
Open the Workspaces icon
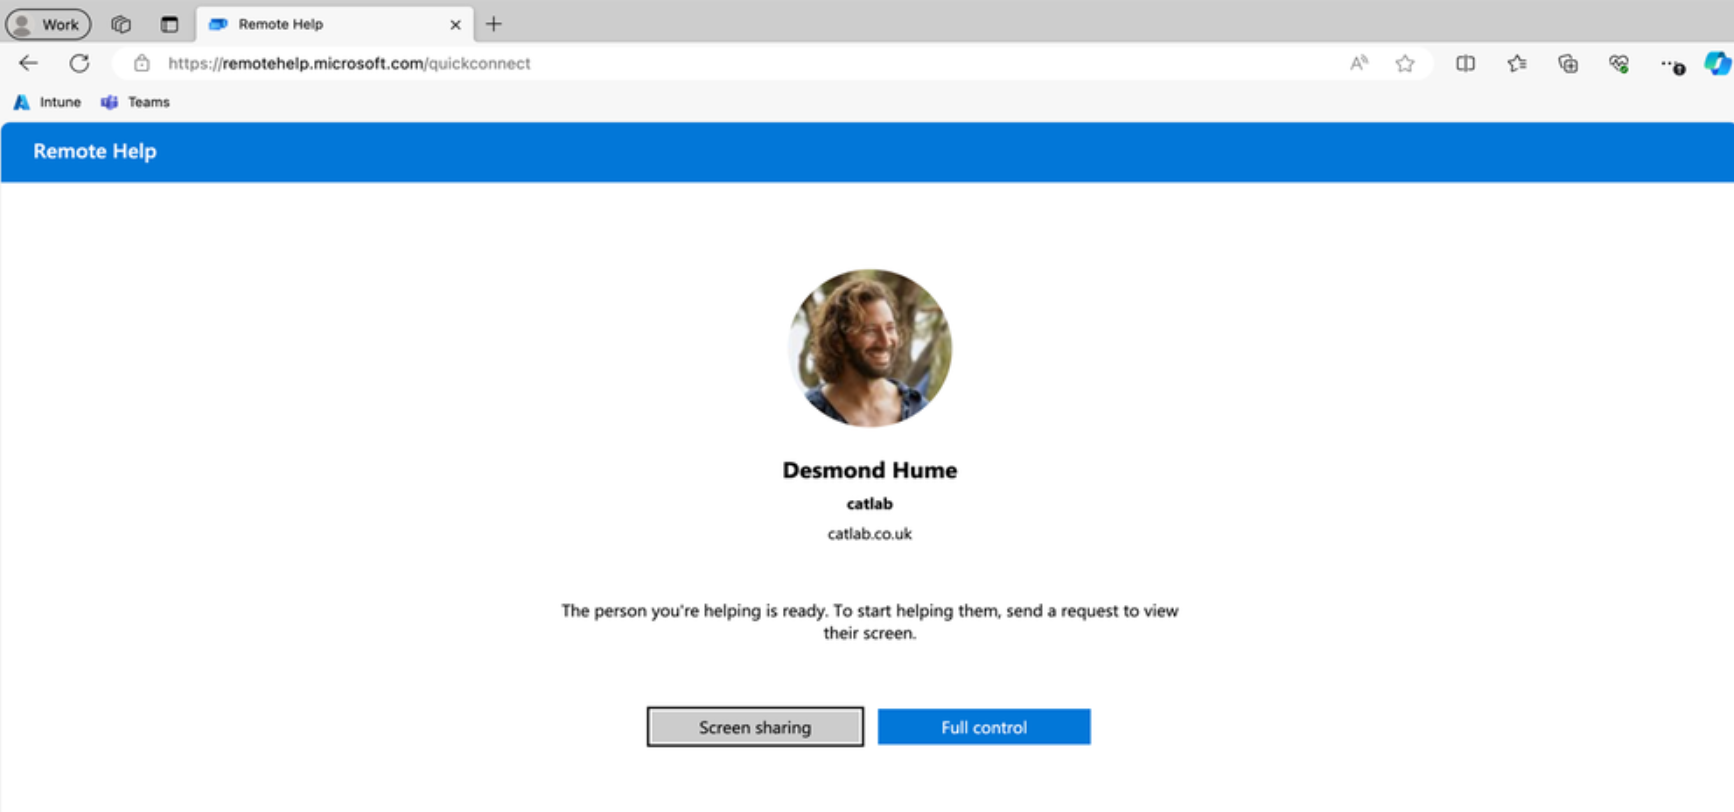(121, 24)
